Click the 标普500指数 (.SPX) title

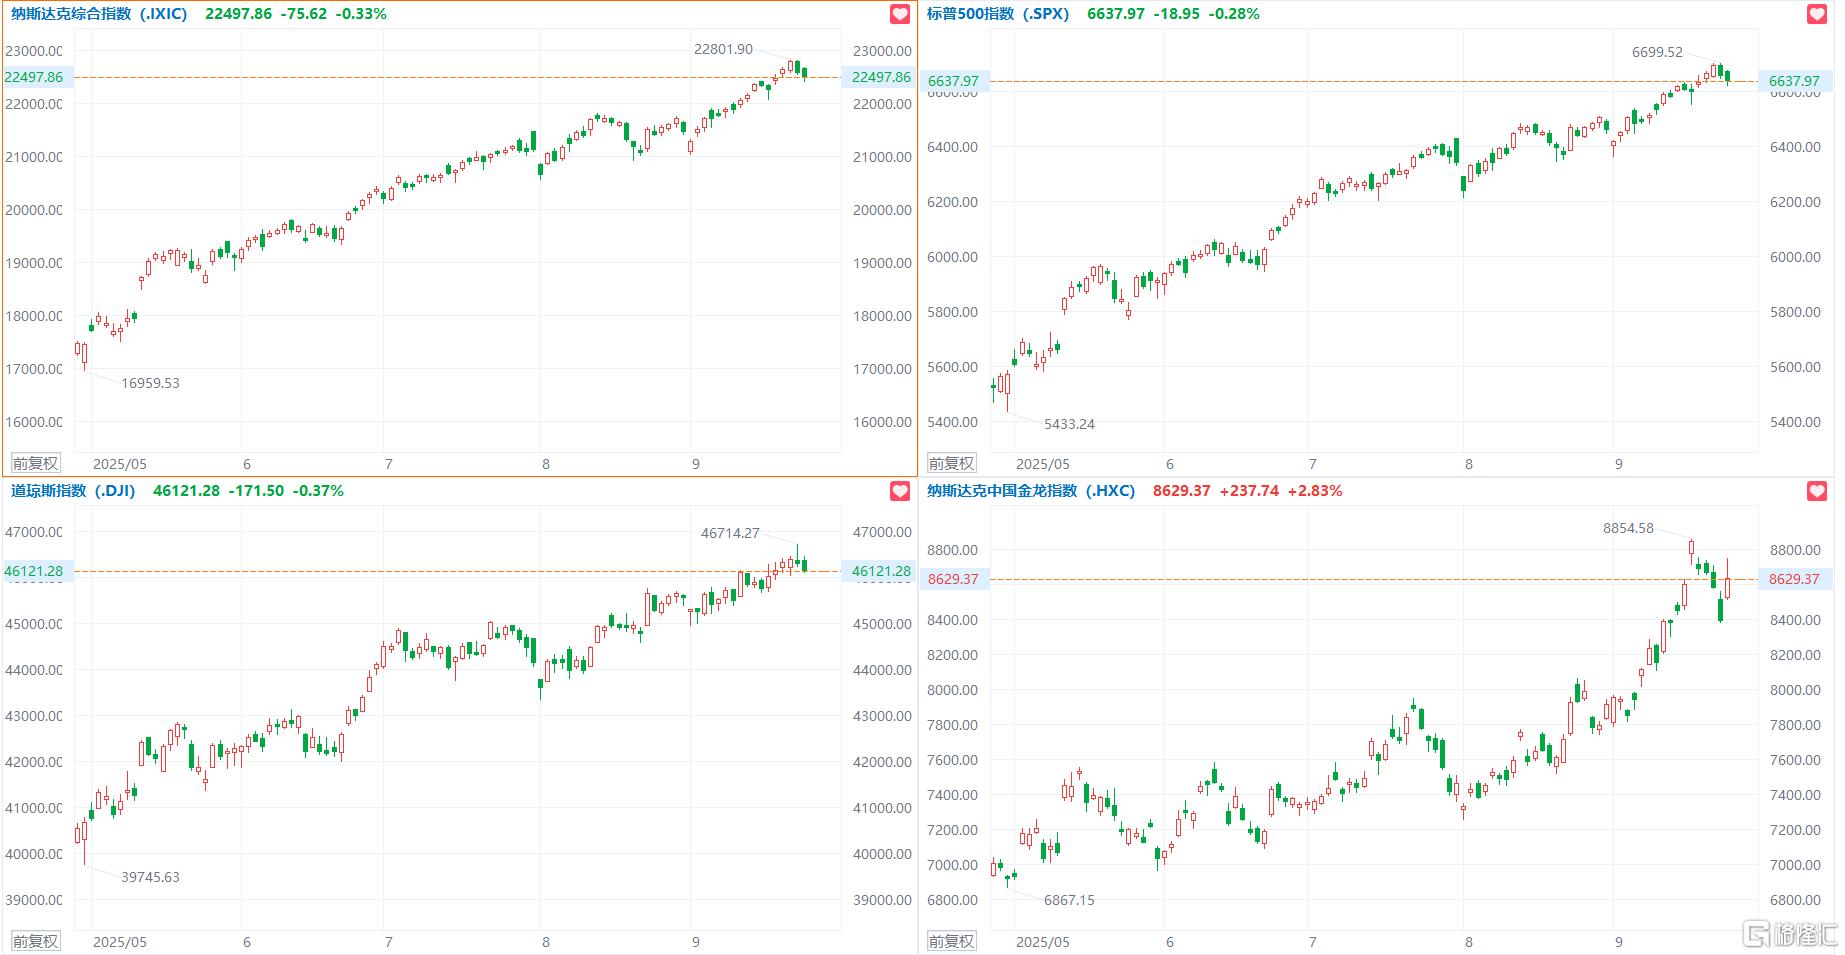(x=998, y=14)
